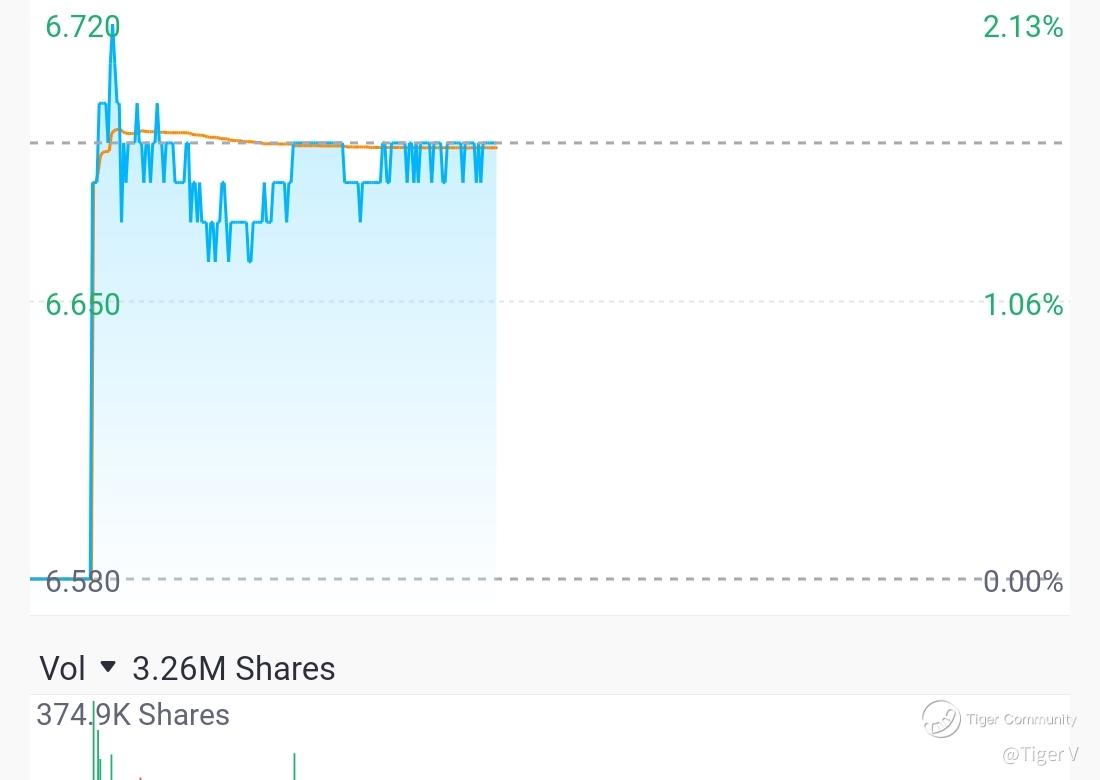The width and height of the screenshot is (1100, 780).
Task: Open the Vol indicator dropdown arrow
Action: pos(107,666)
